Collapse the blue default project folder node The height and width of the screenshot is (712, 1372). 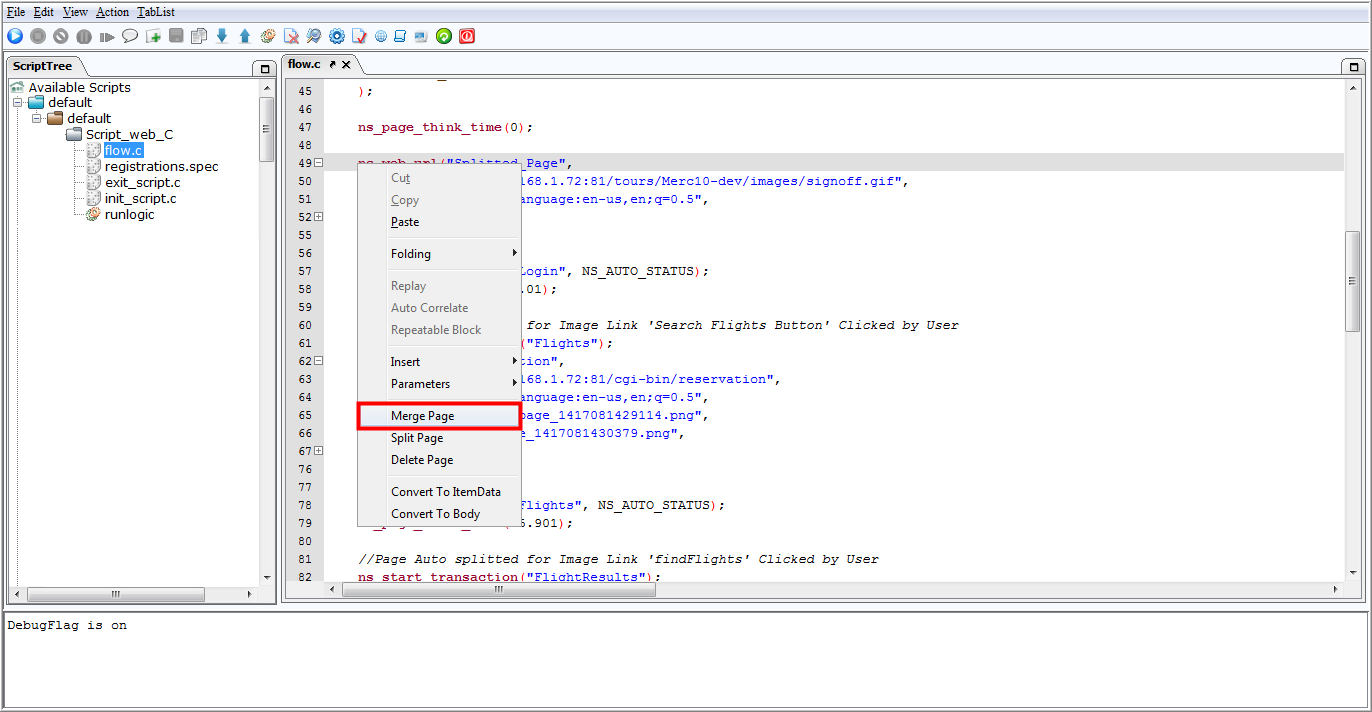[17, 102]
